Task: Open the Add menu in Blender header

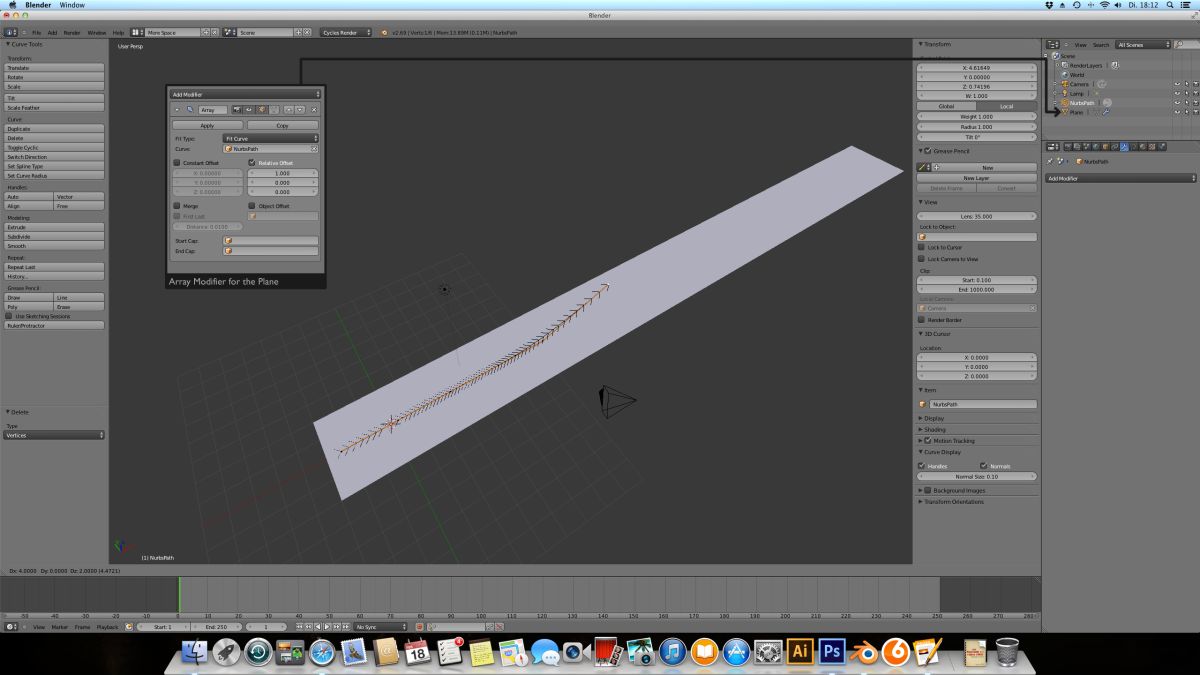Action: click(x=52, y=32)
